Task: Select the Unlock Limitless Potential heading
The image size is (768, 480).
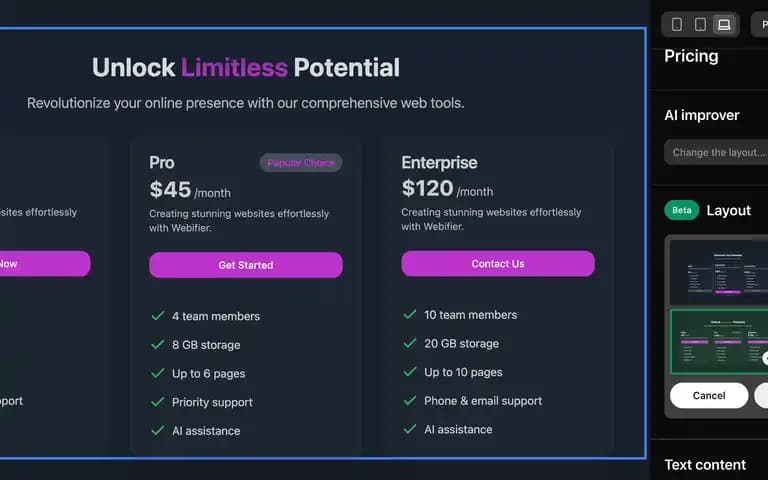Action: 246,68
